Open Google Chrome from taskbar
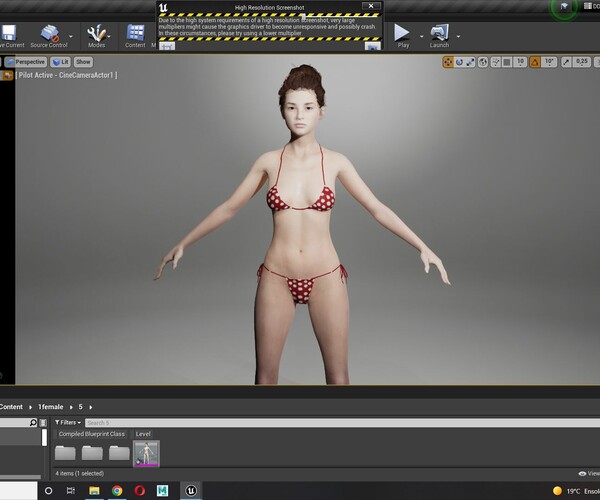This screenshot has height=500, width=600. [x=117, y=490]
